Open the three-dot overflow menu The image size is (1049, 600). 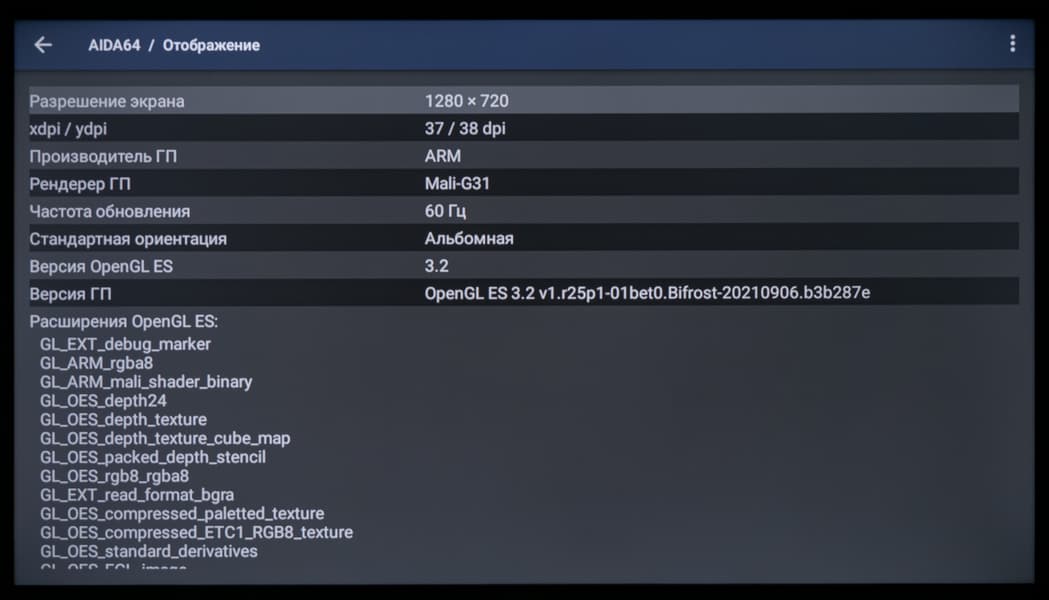click(1012, 44)
